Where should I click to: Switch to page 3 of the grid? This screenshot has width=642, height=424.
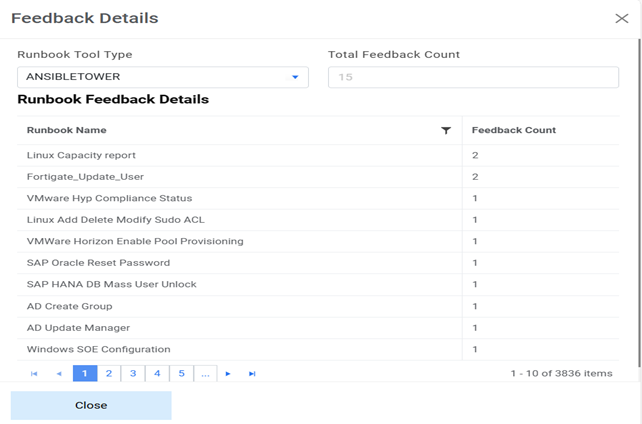pos(133,374)
